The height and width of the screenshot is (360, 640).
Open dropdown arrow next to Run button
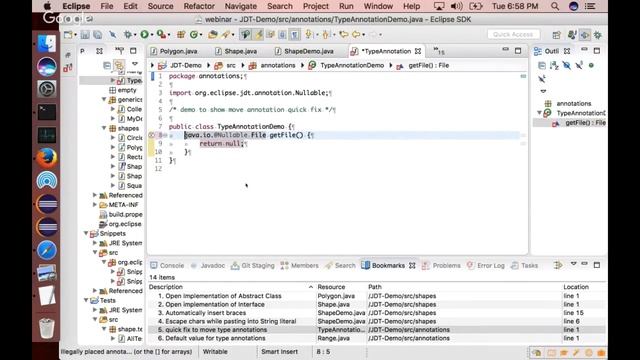152,35
